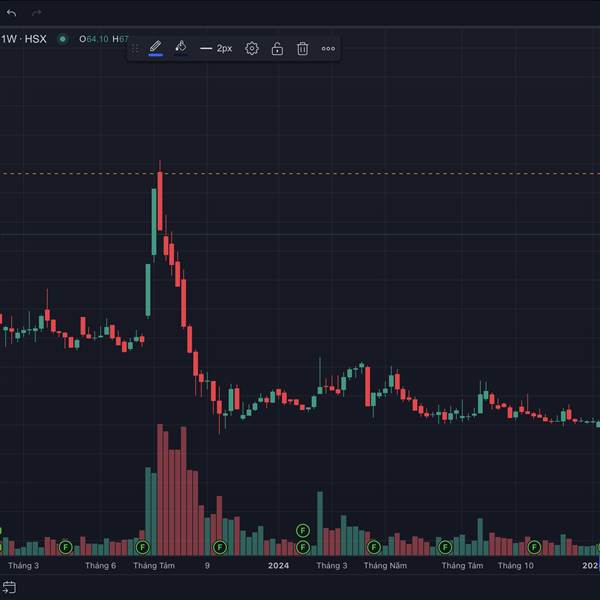Click the redo arrow icon

pos(37,13)
